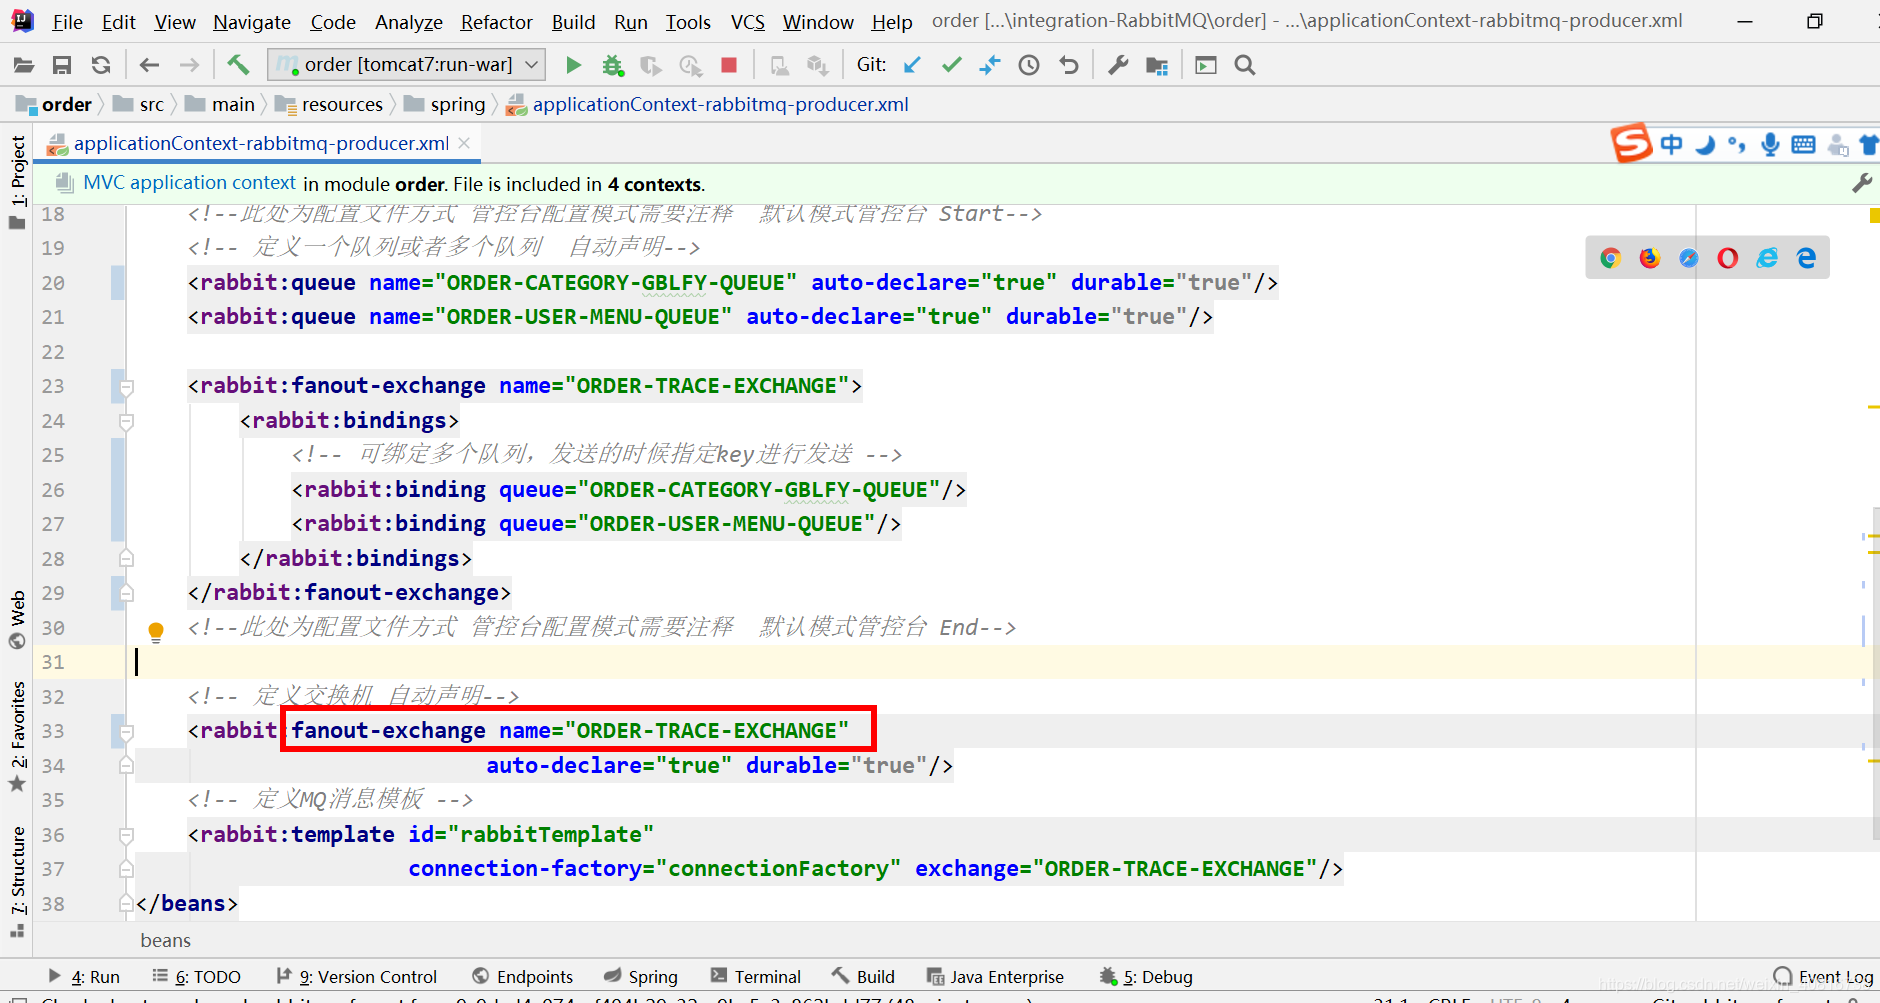Open file in Chrome browser icon

point(1610,258)
